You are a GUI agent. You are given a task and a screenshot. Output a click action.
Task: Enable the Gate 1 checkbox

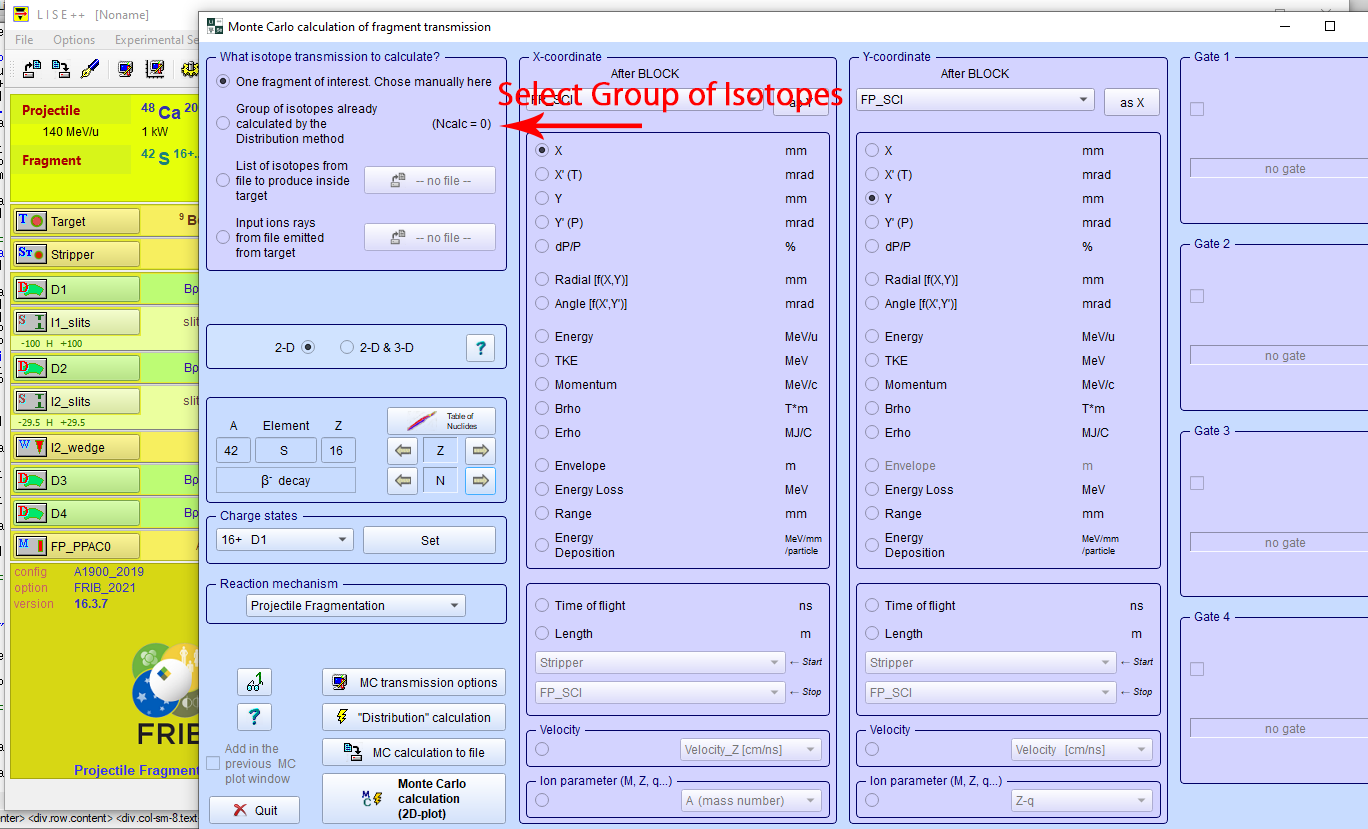(1197, 109)
